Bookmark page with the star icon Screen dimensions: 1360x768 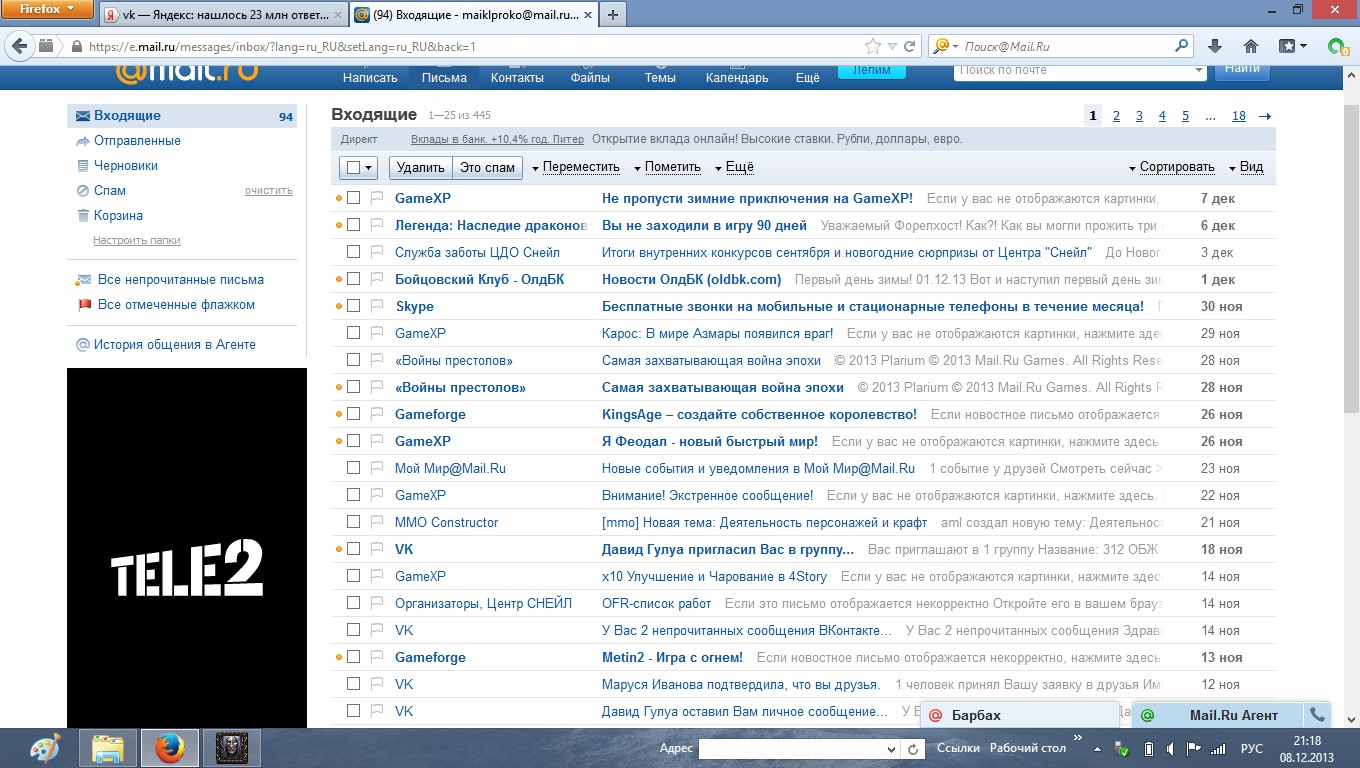[x=873, y=46]
